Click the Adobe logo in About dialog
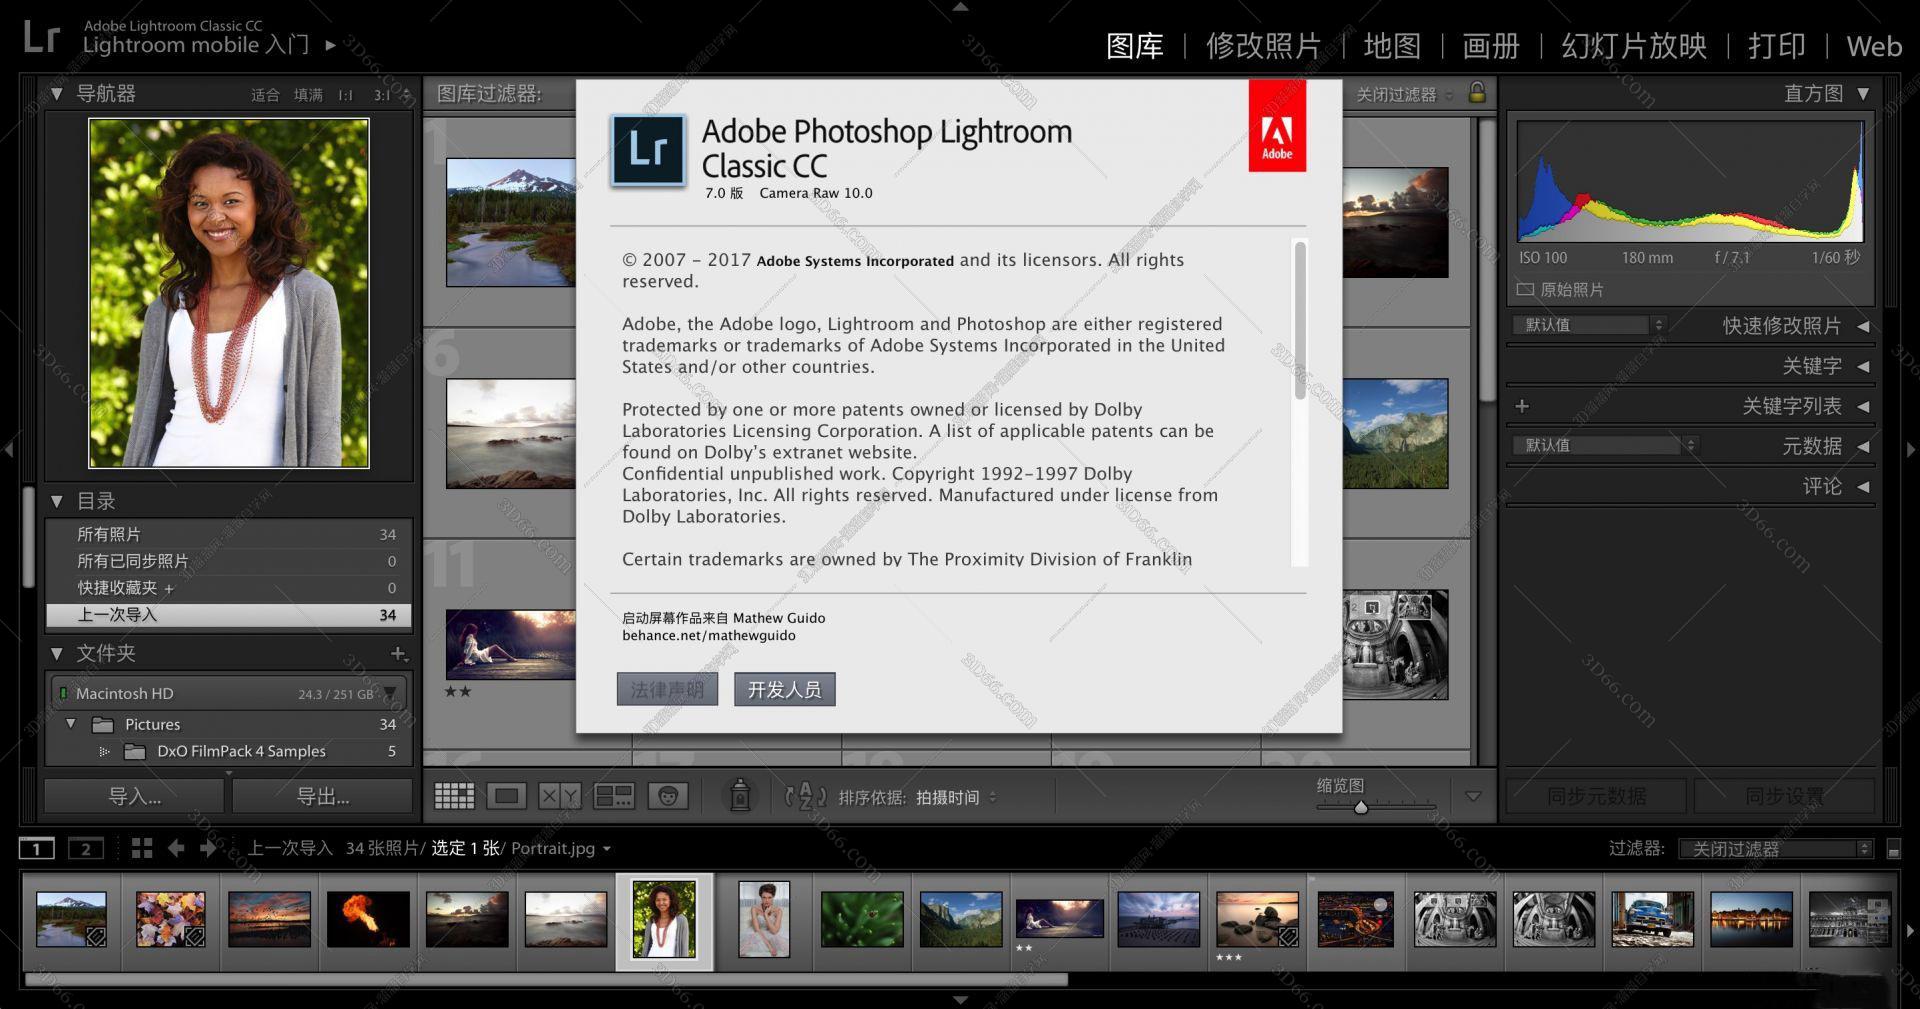The width and height of the screenshot is (1920, 1009). click(x=1277, y=127)
